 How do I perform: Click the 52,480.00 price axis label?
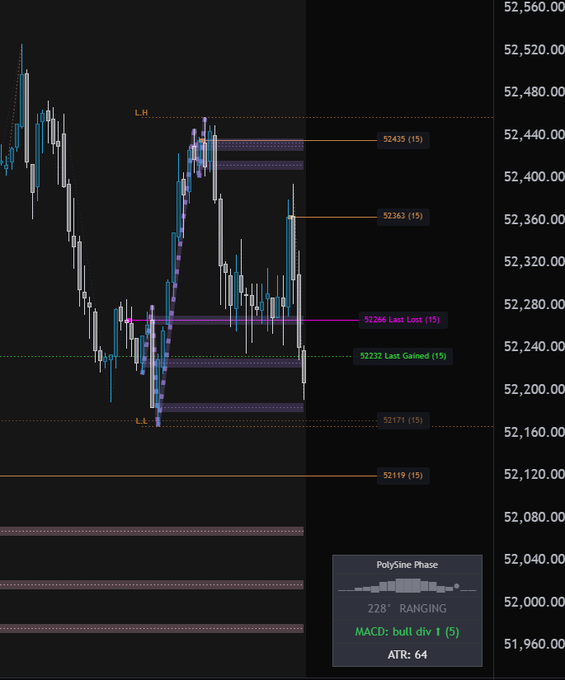(x=534, y=92)
